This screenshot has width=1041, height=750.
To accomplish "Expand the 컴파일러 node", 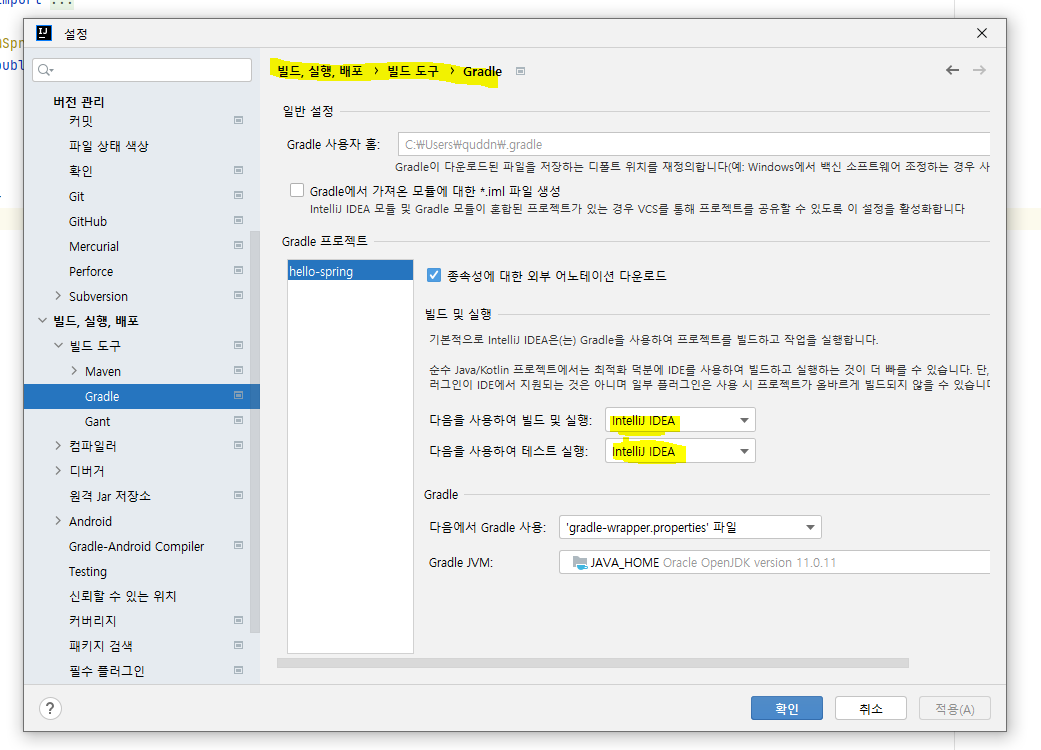I will (x=58, y=446).
